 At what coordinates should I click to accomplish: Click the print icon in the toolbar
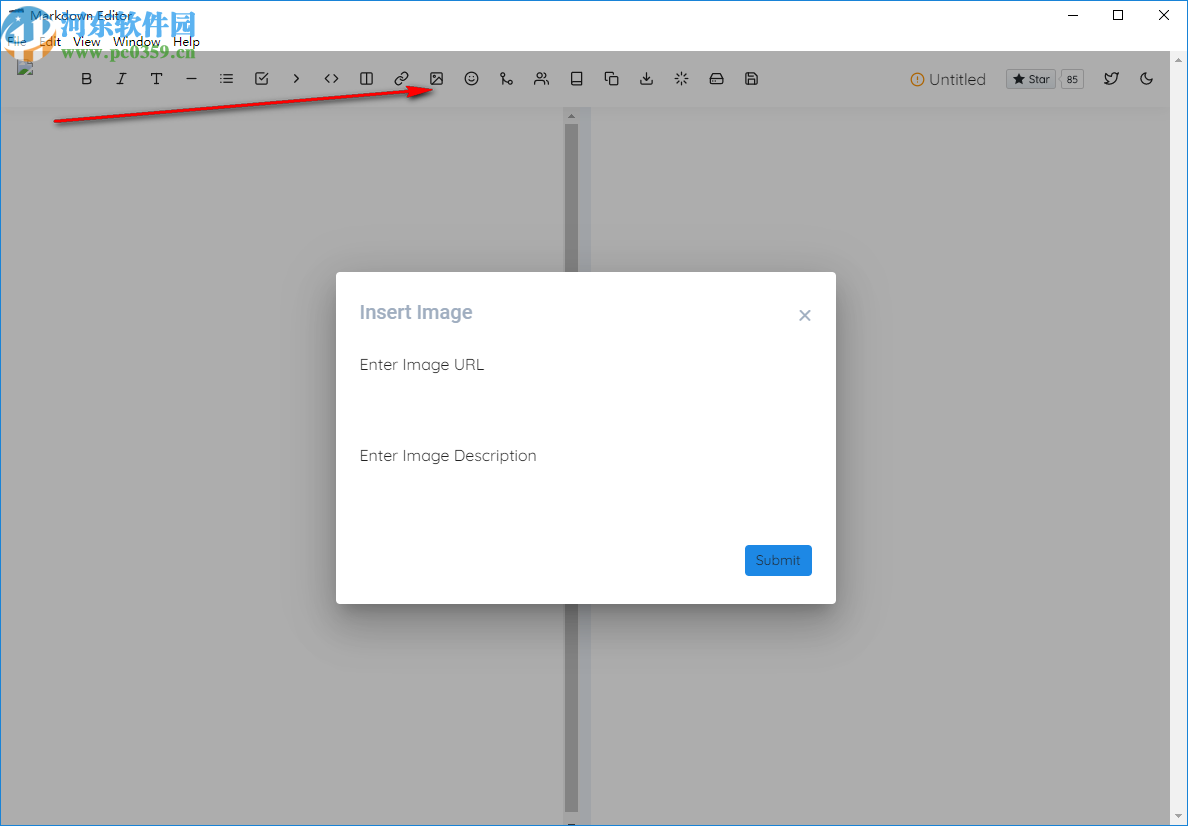[716, 78]
